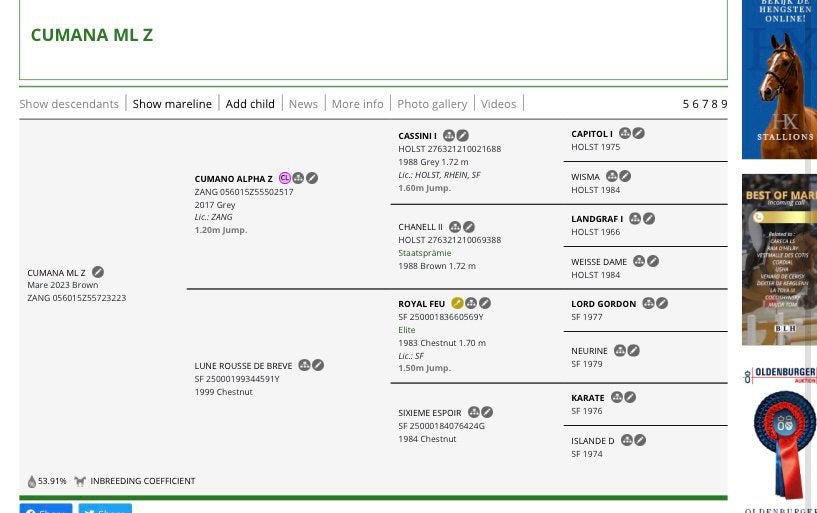817x513 pixels.
Task: Click the blood percentage drop icon
Action: pos(32,481)
